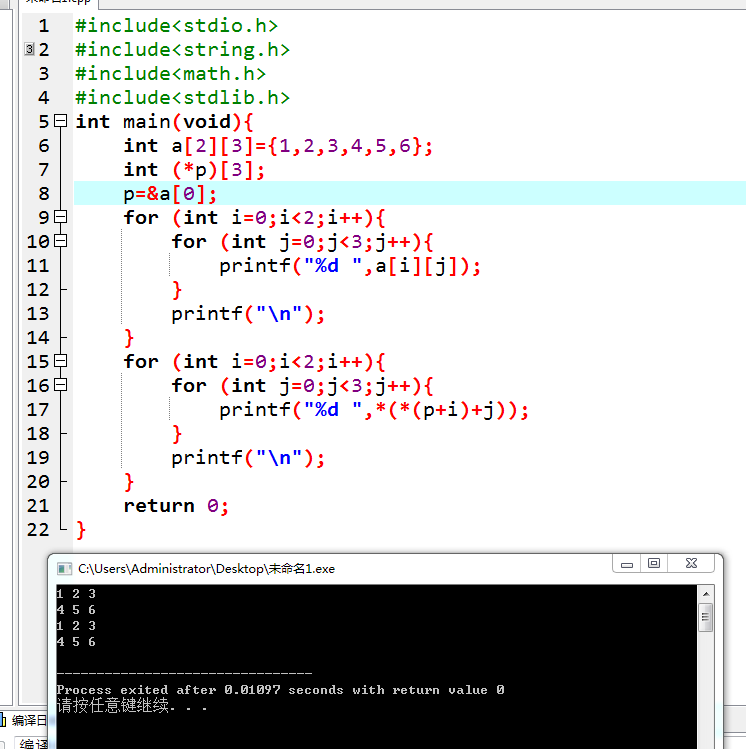The height and width of the screenshot is (749, 746).
Task: Click the "Process exited after 0.01097 seconds" message
Action: click(x=280, y=690)
